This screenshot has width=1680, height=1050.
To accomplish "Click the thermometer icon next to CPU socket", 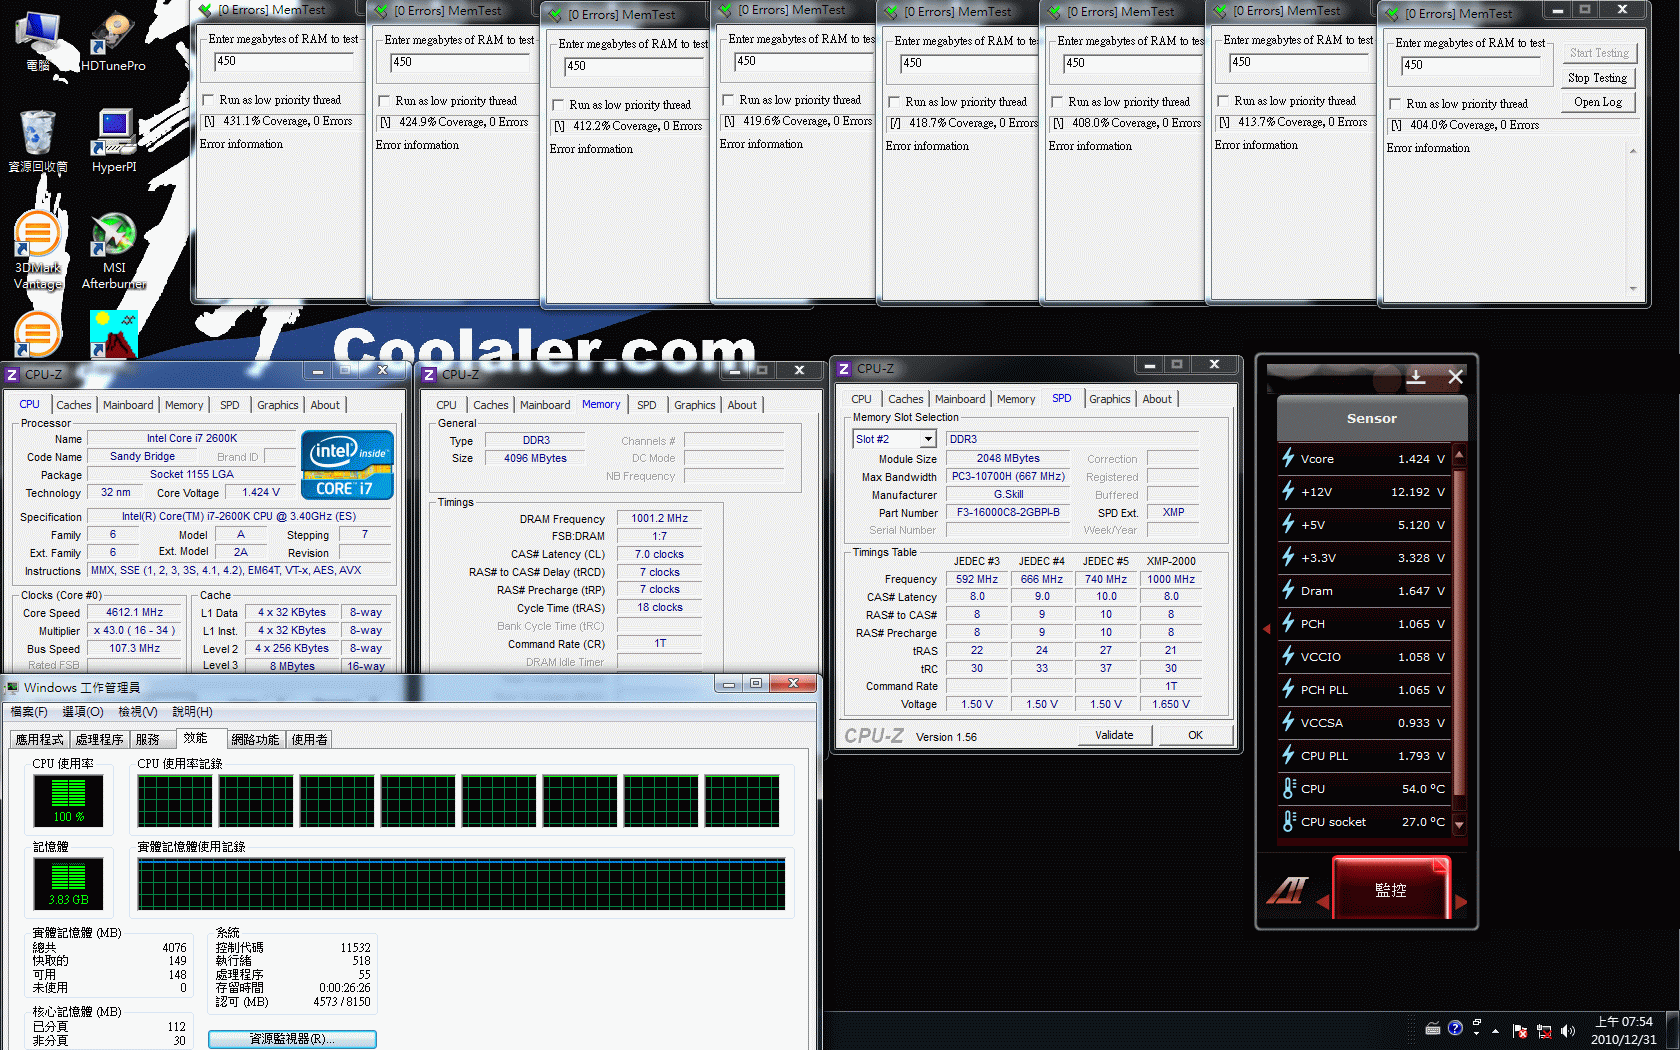I will click(1289, 821).
